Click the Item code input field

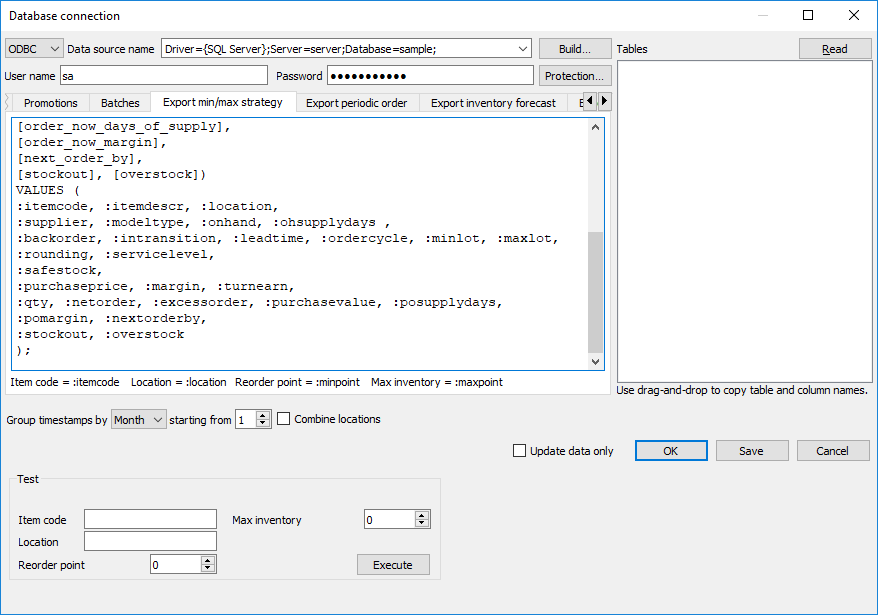pos(150,519)
